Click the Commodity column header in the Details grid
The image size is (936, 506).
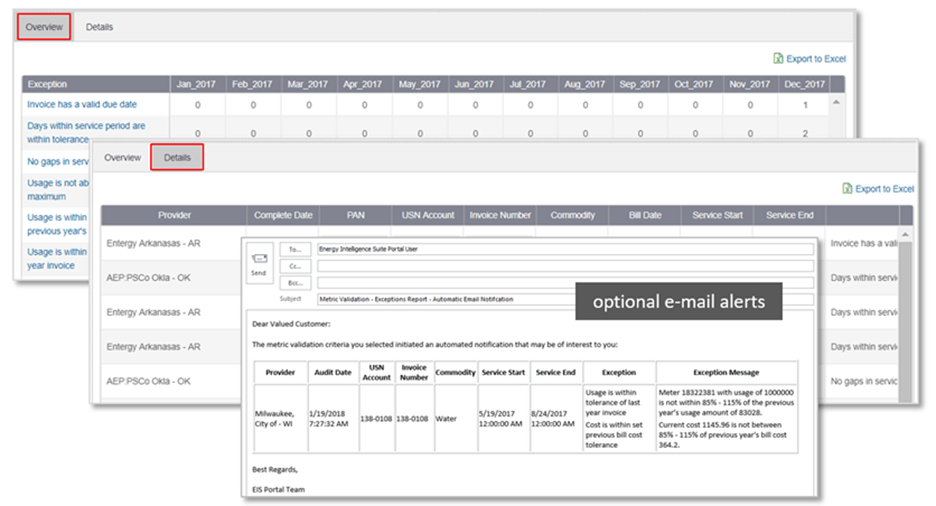point(572,215)
